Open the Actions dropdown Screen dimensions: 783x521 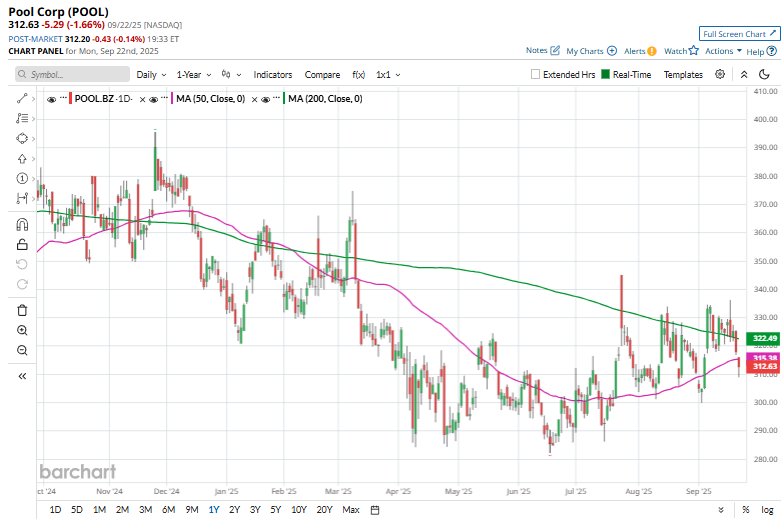(x=723, y=51)
